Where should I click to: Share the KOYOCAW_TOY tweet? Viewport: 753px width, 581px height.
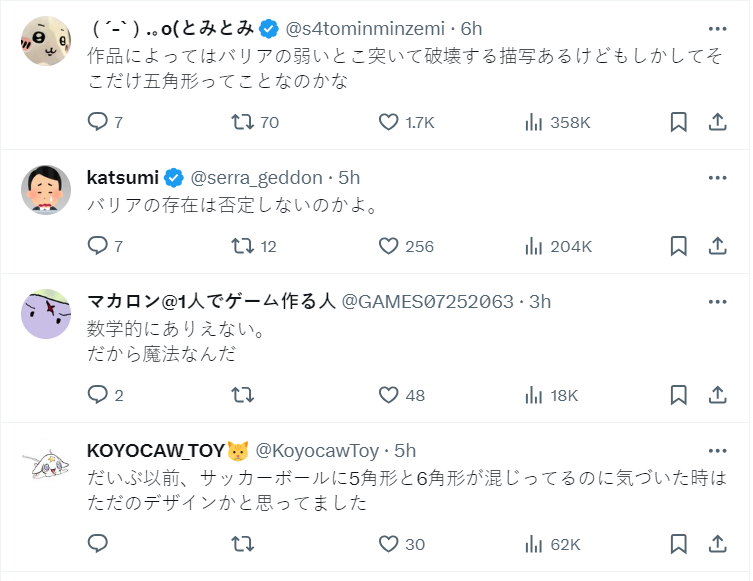coord(717,544)
